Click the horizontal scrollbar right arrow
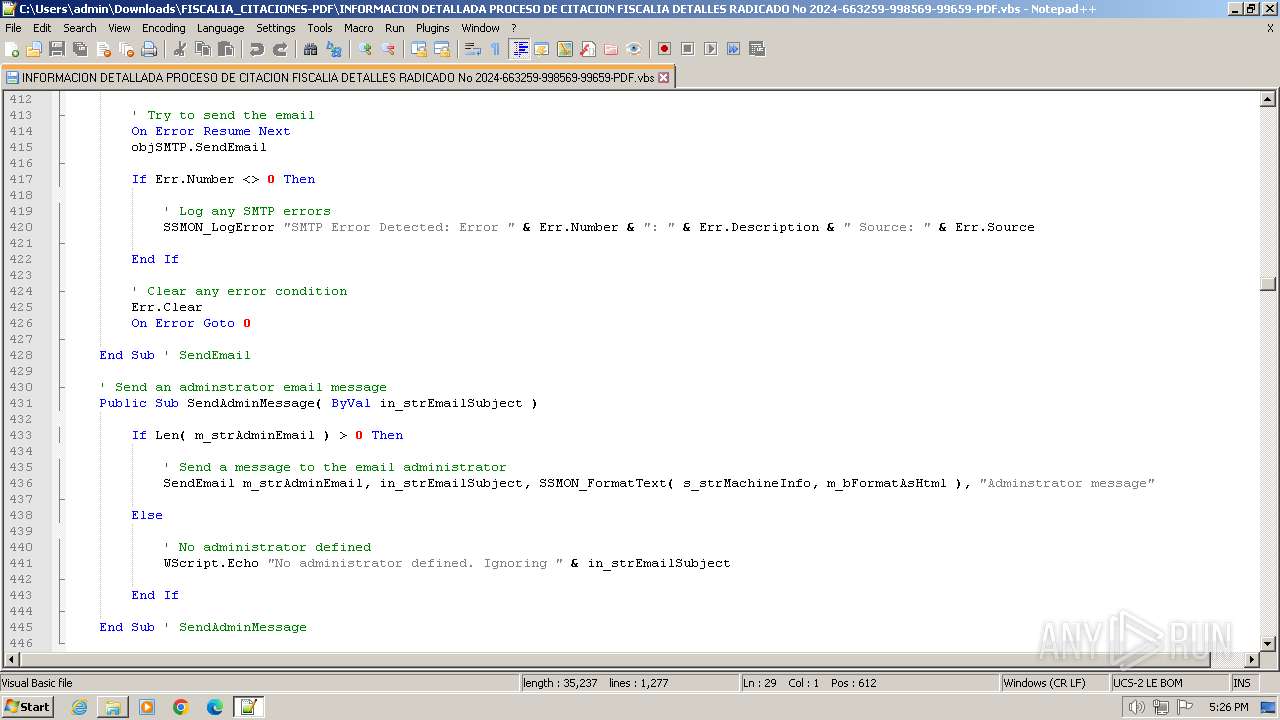Image resolution: width=1280 pixels, height=720 pixels. pos(1251,659)
